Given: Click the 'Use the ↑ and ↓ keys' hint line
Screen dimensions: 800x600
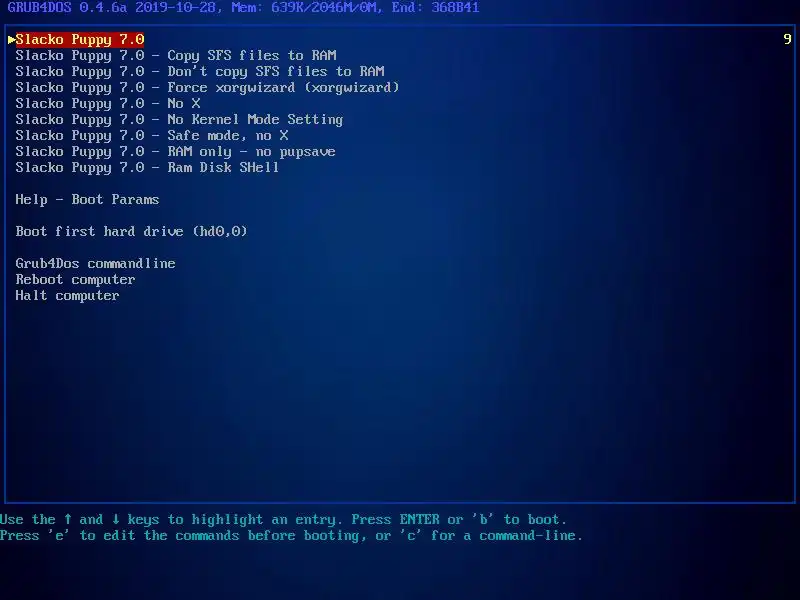Looking at the screenshot, I should 283,519.
